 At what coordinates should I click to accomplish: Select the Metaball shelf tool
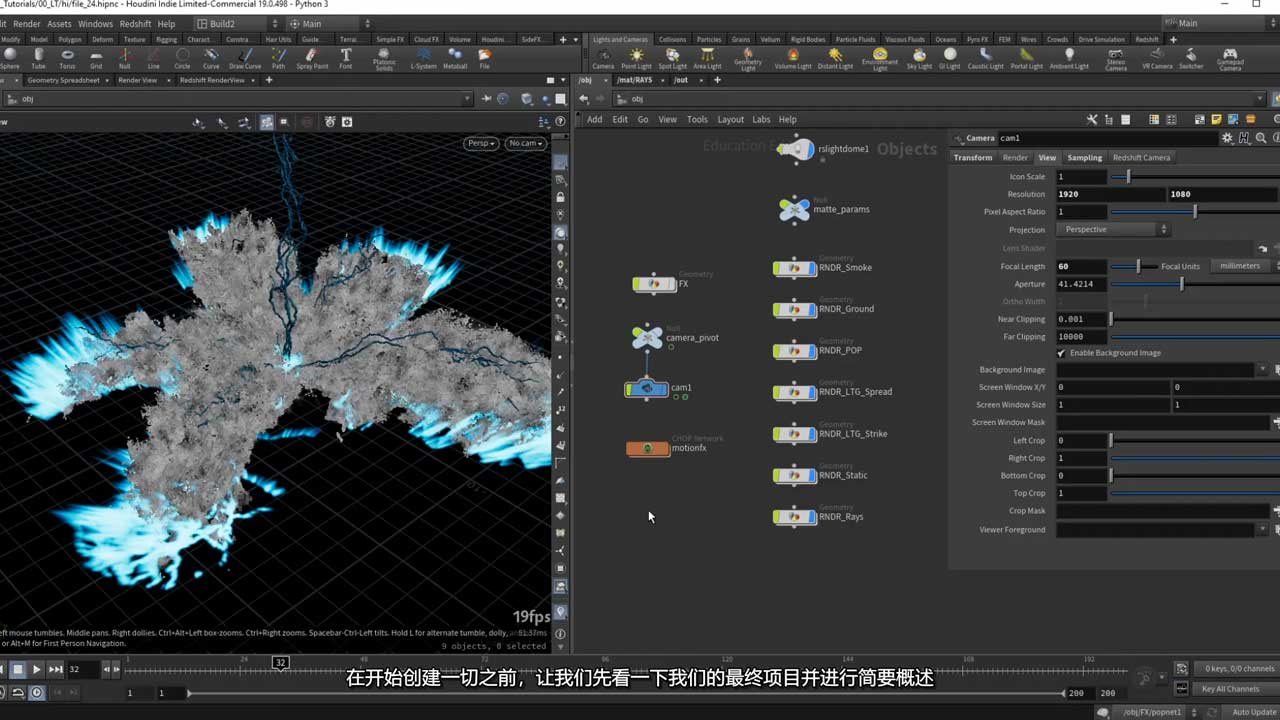(x=455, y=57)
